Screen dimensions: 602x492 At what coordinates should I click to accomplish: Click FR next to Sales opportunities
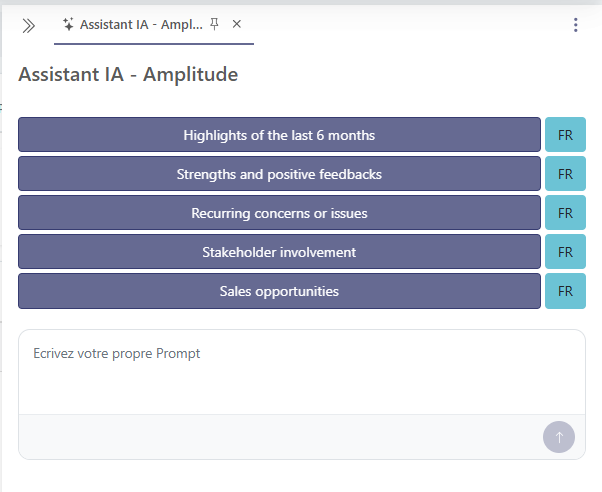(565, 291)
